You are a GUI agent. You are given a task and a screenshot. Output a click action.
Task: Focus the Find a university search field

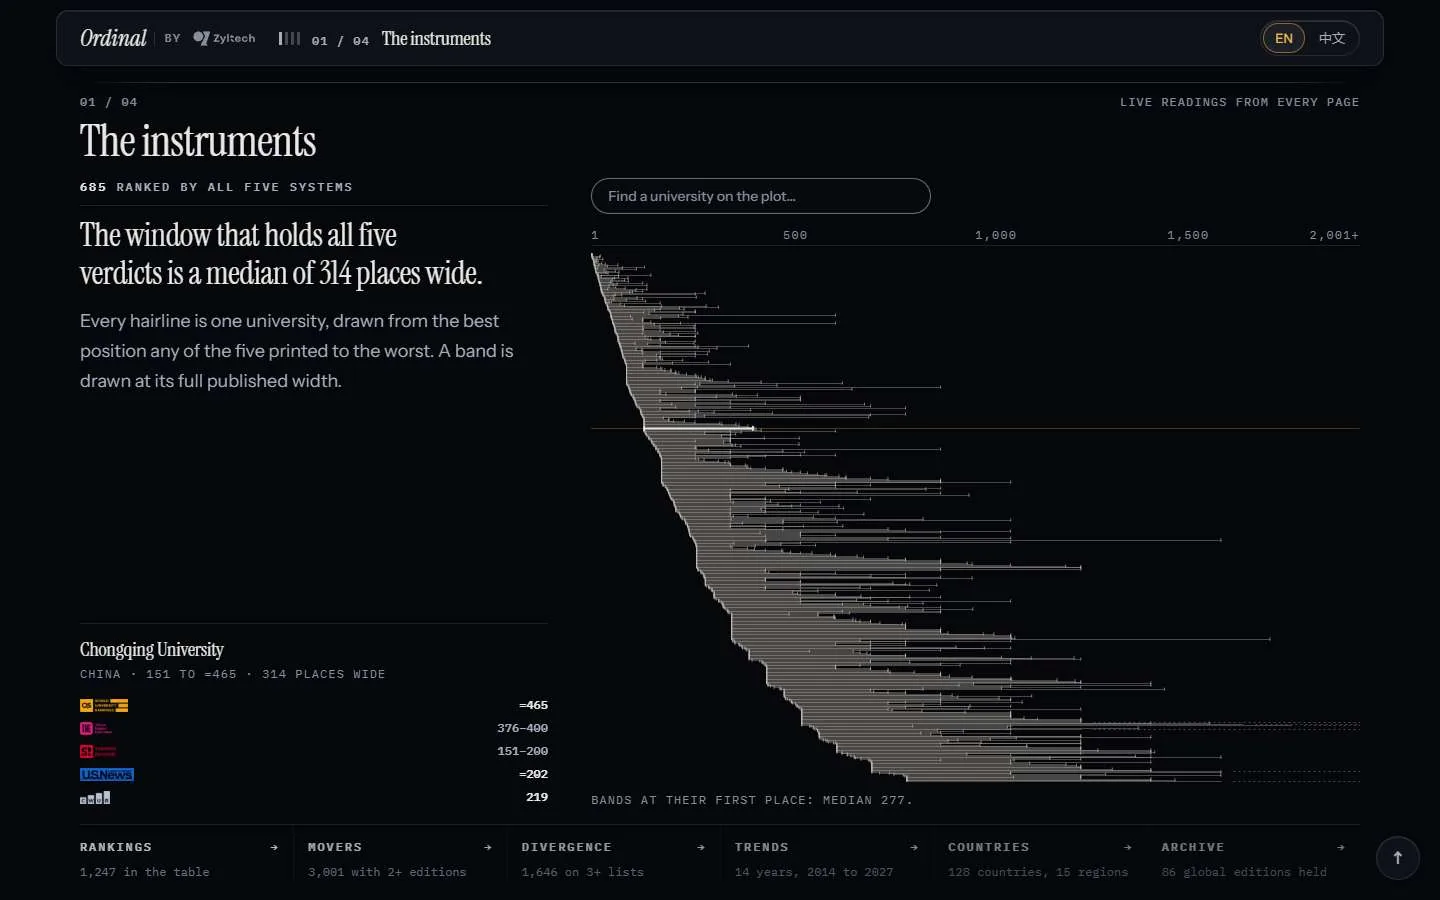coord(761,196)
